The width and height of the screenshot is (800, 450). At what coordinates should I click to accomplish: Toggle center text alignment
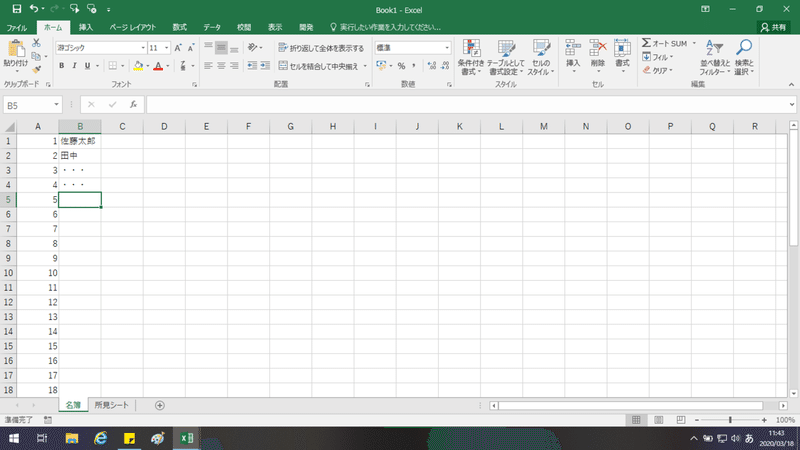(x=221, y=66)
